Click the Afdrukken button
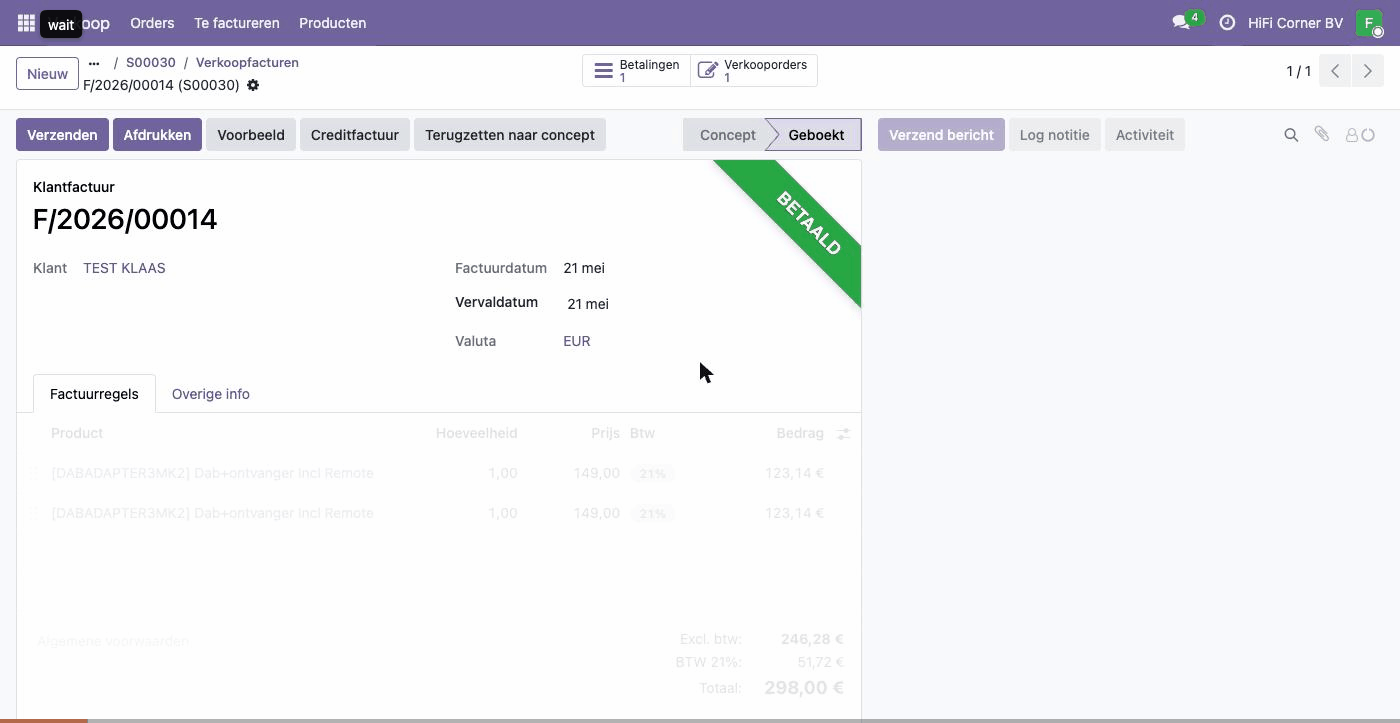This screenshot has width=1400, height=723. click(x=157, y=135)
